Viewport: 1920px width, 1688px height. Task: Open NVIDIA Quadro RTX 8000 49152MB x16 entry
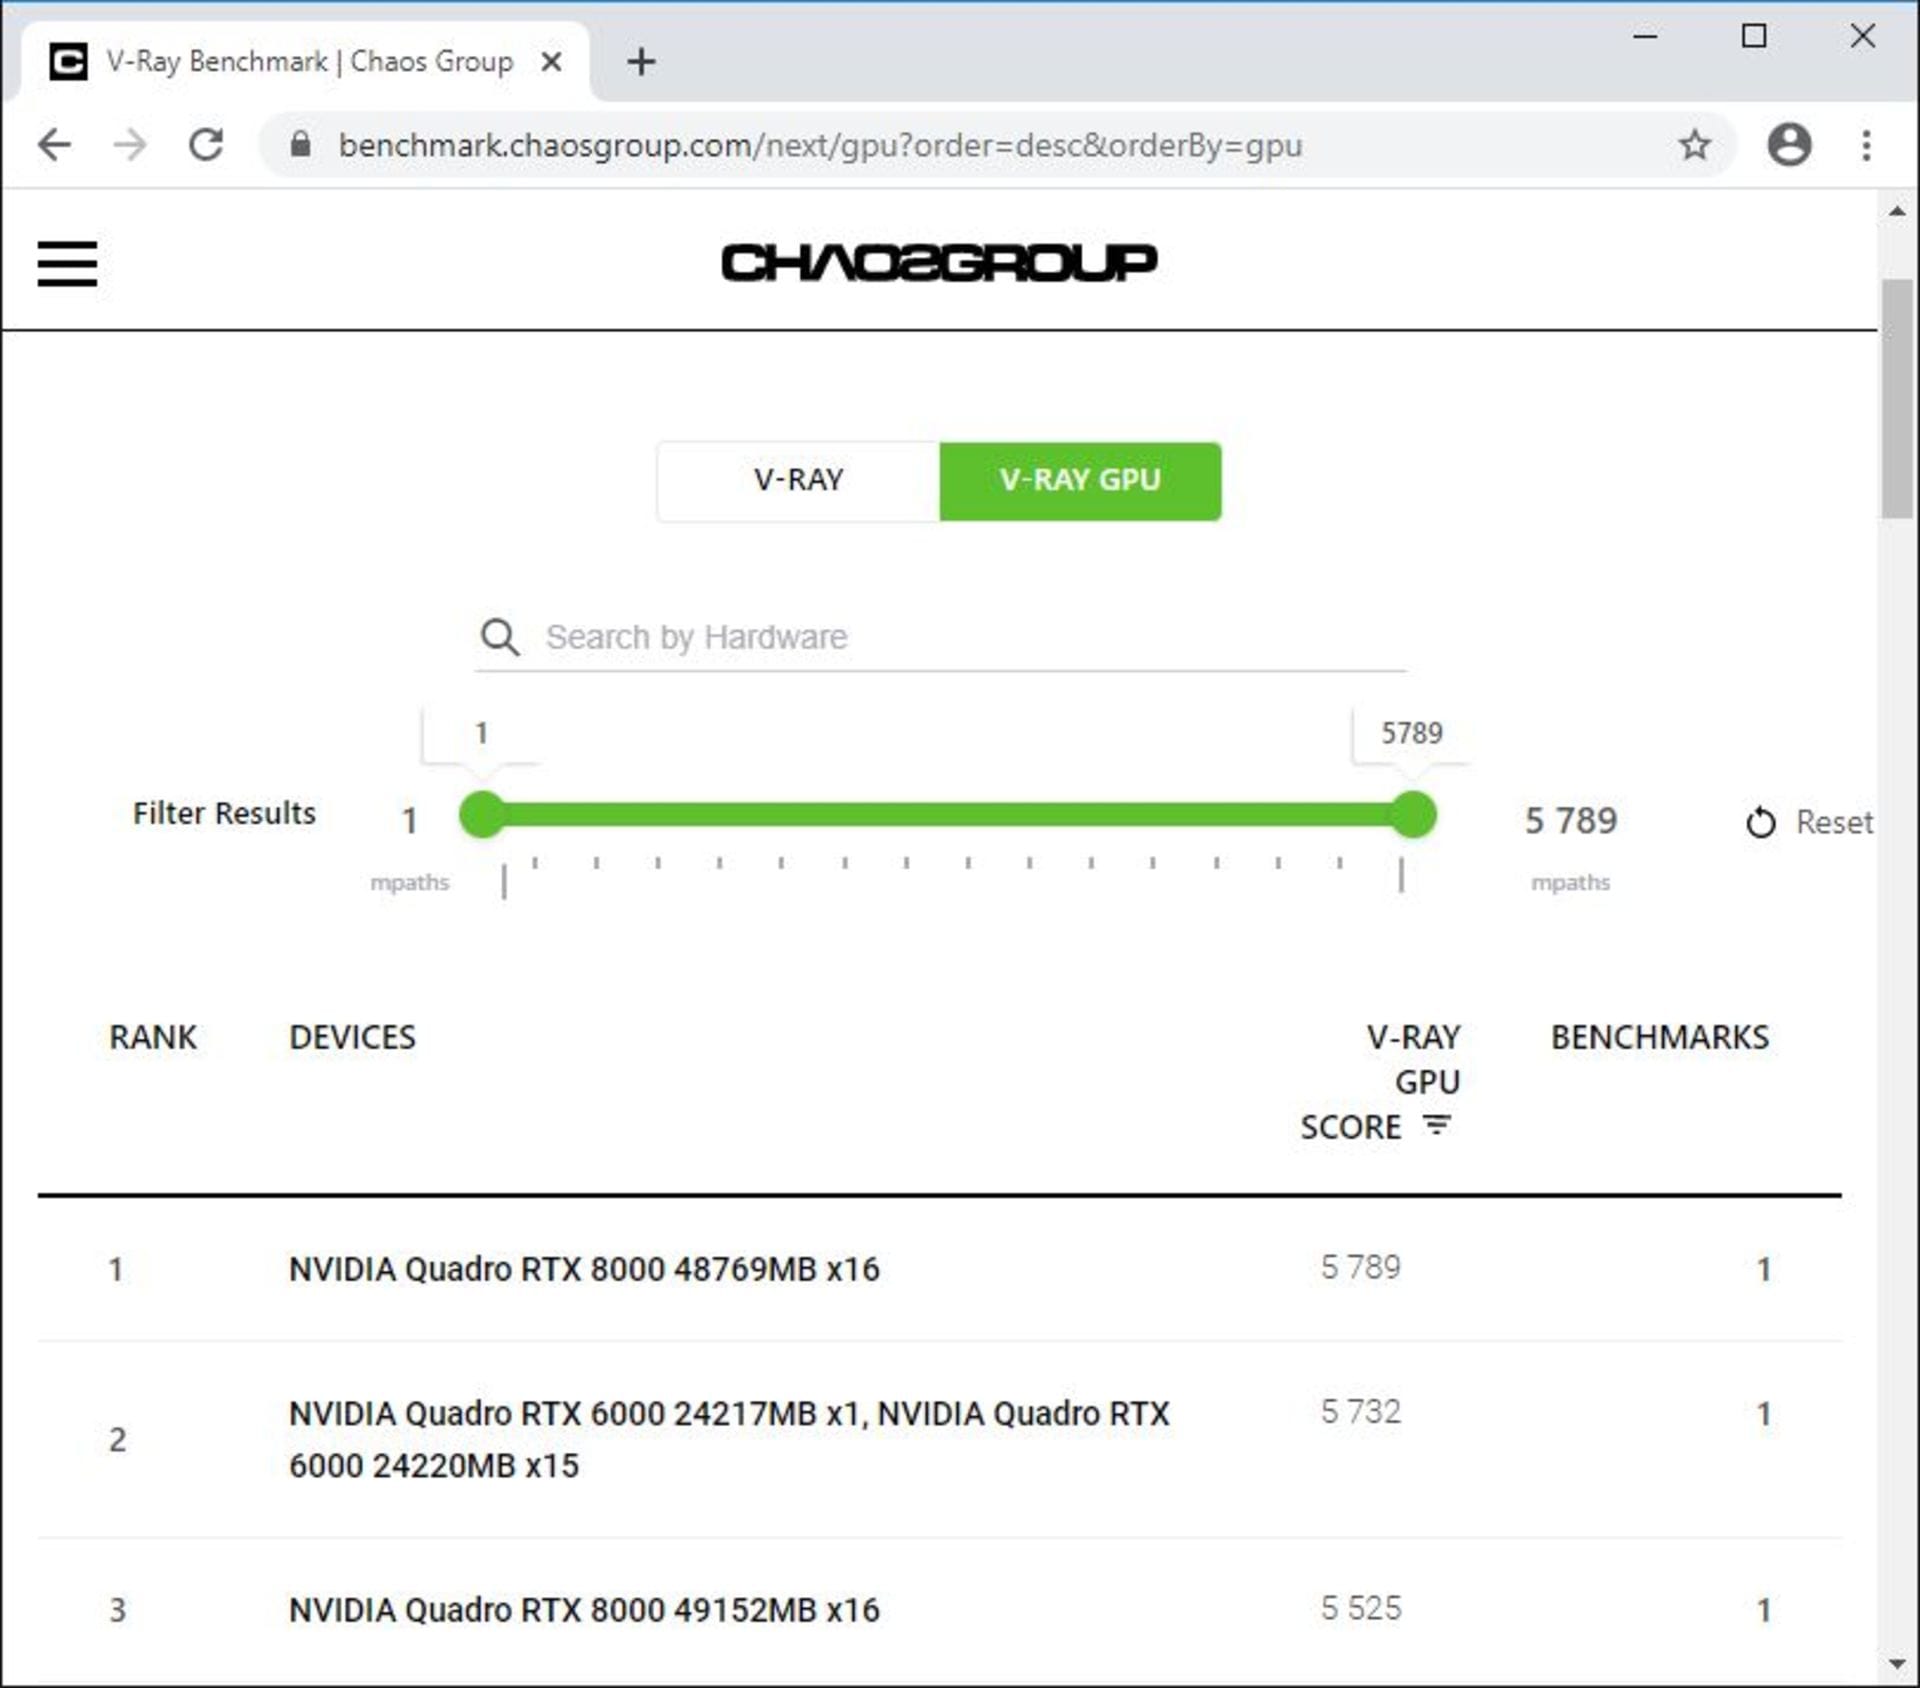click(584, 1610)
